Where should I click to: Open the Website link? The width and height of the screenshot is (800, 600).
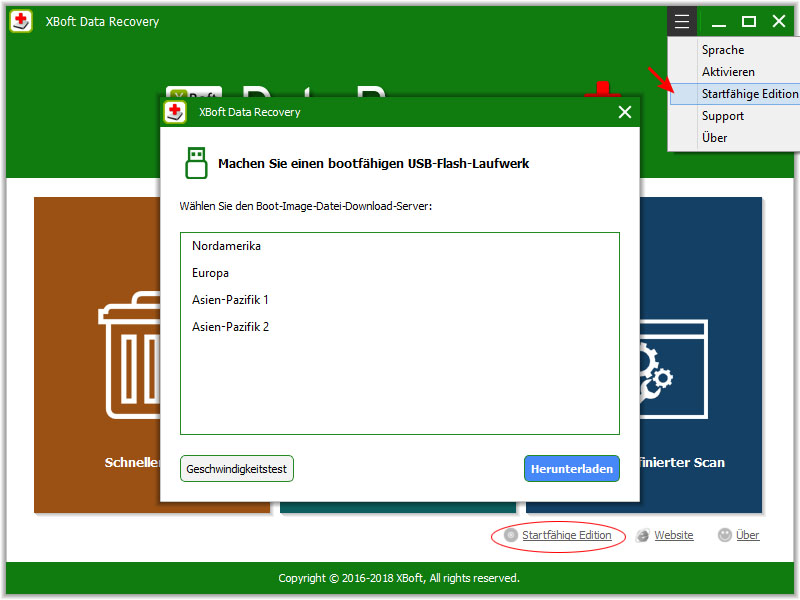tap(673, 535)
